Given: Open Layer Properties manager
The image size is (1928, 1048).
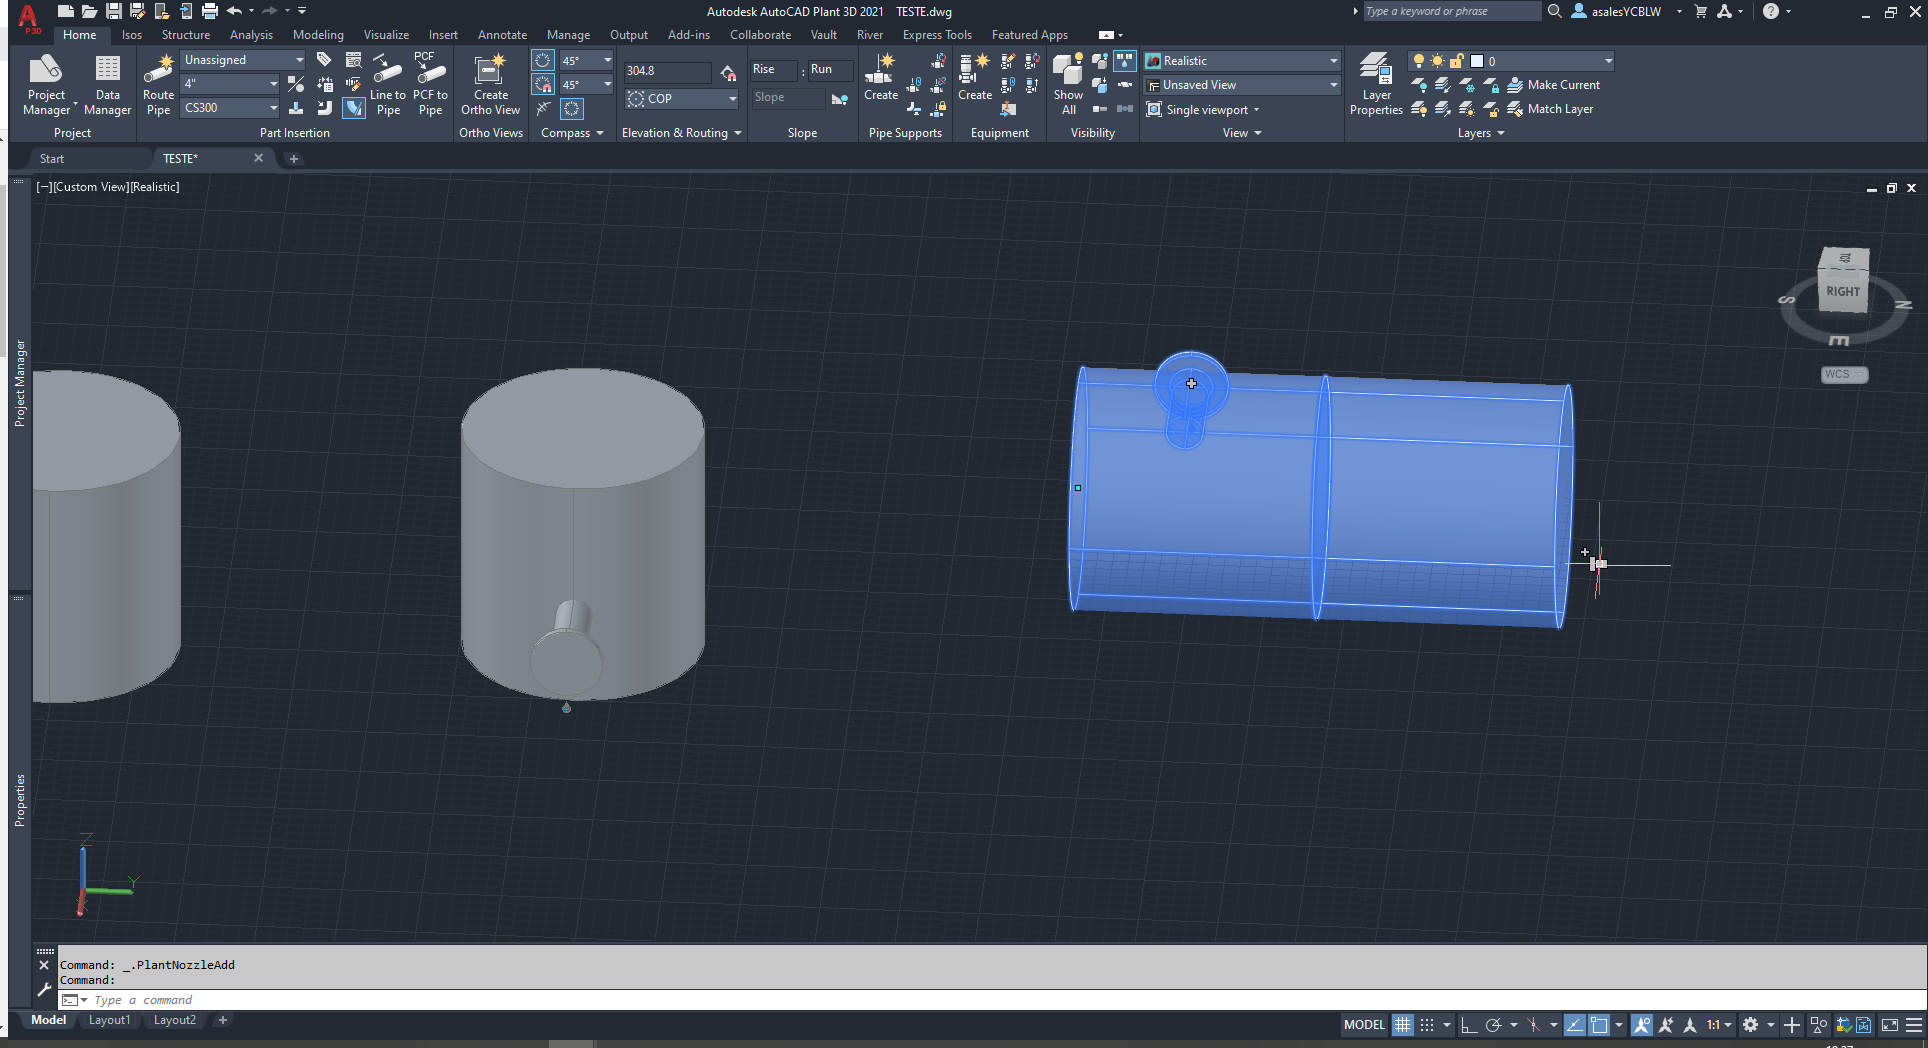Looking at the screenshot, I should (x=1376, y=84).
